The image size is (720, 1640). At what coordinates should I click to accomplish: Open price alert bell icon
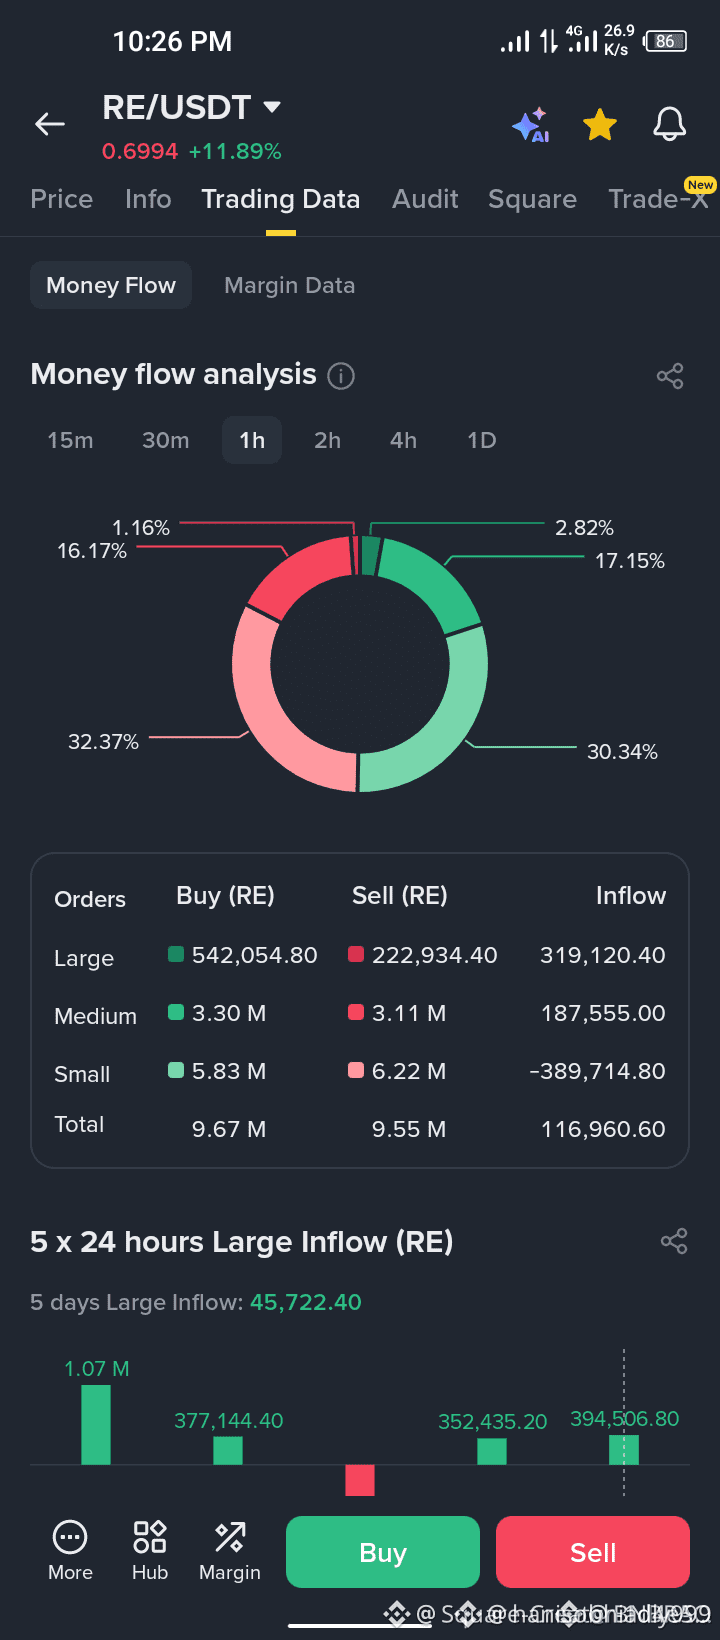pos(670,125)
